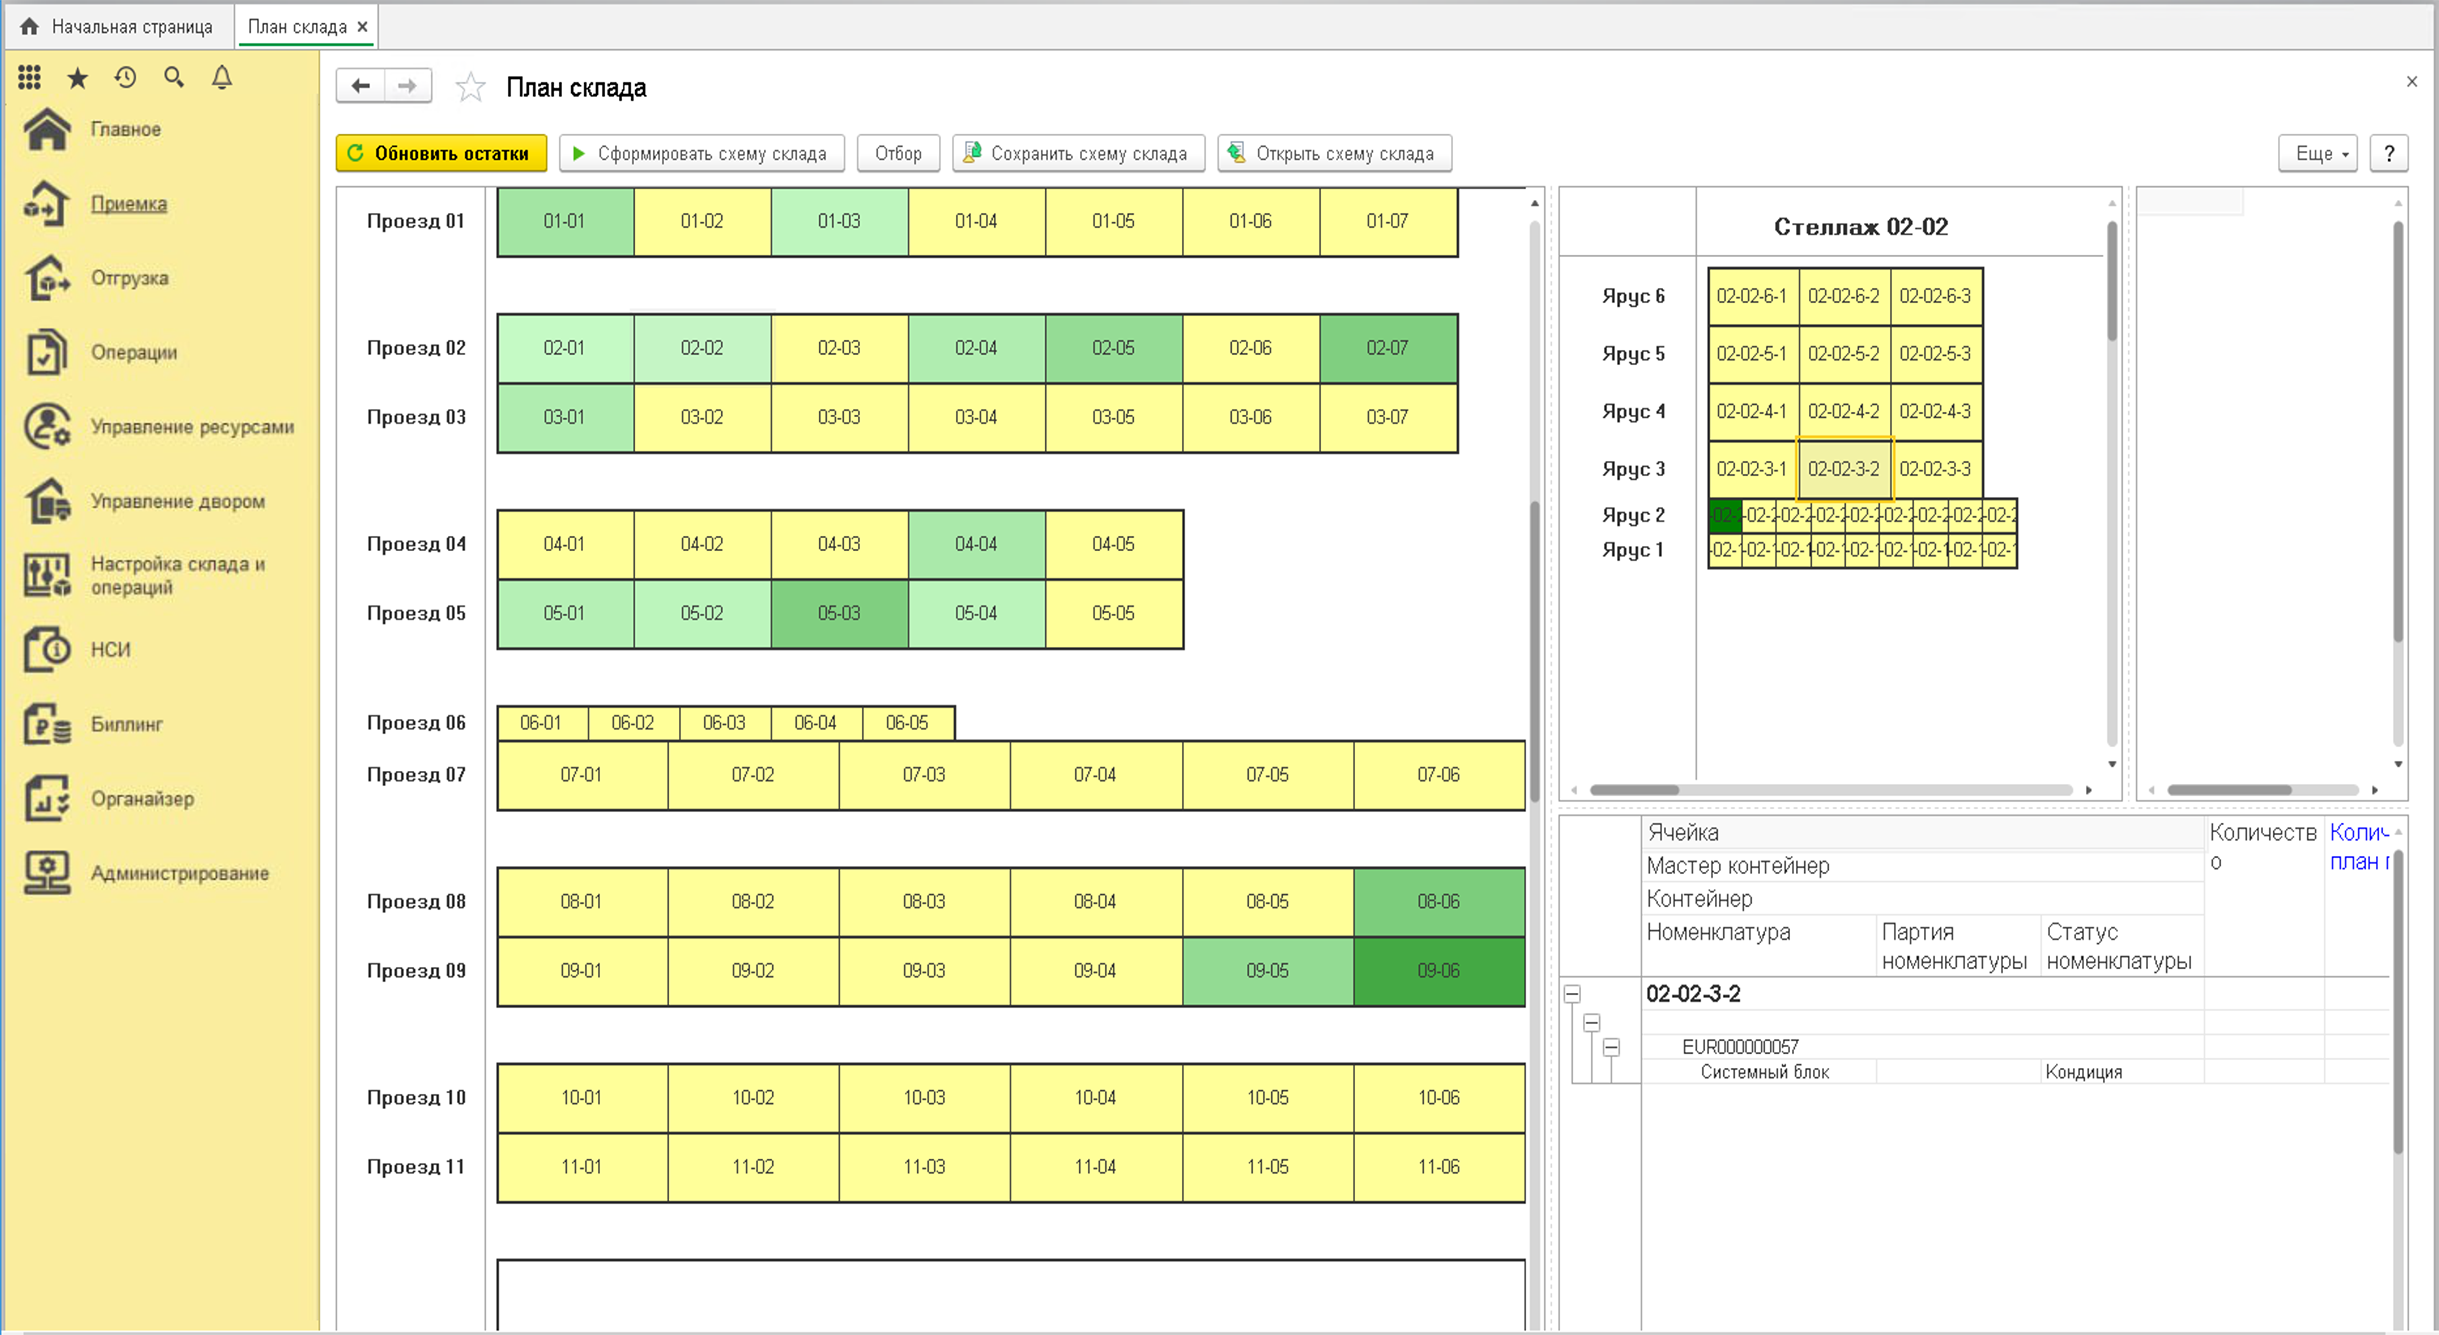
Task: Select rack cell 02-02-4-2
Action: point(1843,411)
